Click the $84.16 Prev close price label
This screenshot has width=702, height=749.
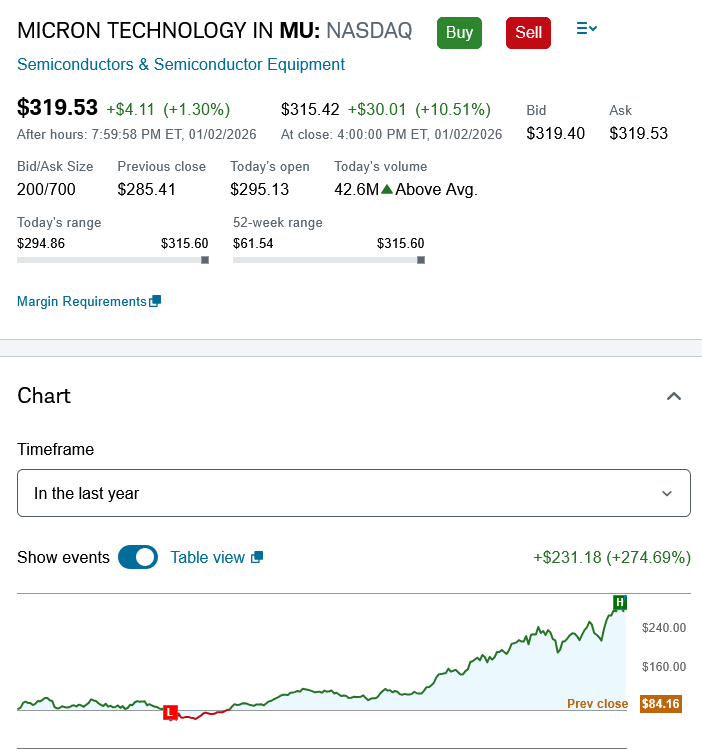[660, 704]
